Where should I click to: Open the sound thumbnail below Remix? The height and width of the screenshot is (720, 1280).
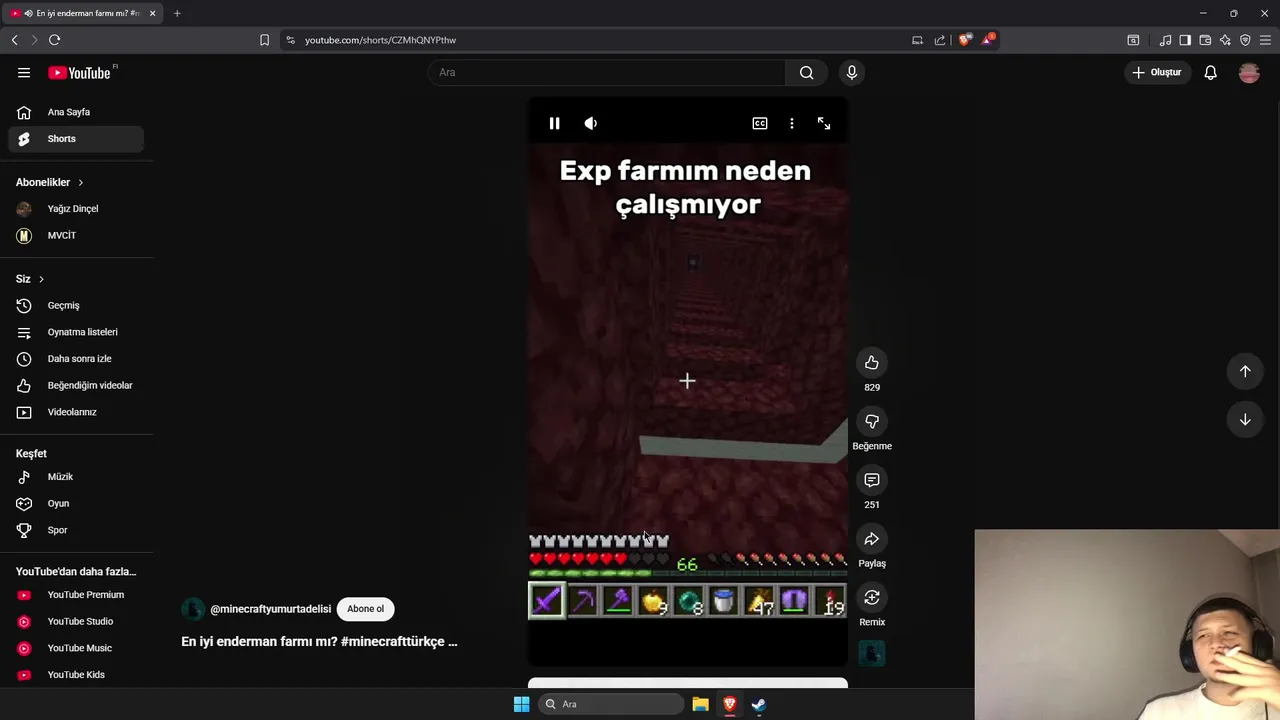tap(872, 653)
